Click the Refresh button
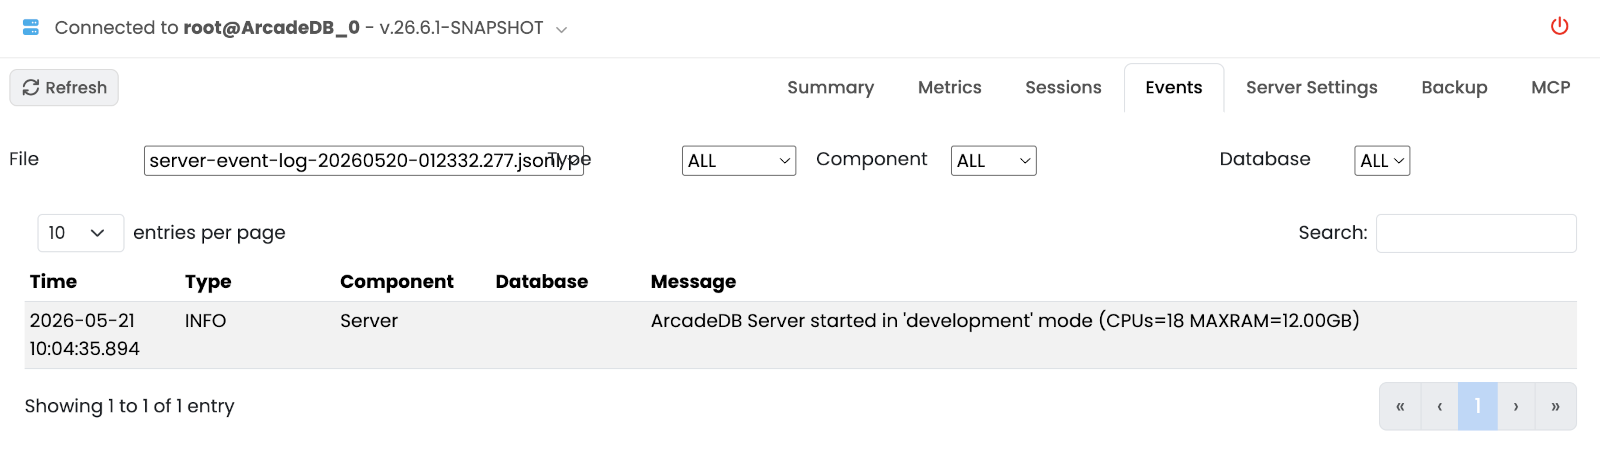The width and height of the screenshot is (1600, 451). click(x=64, y=87)
